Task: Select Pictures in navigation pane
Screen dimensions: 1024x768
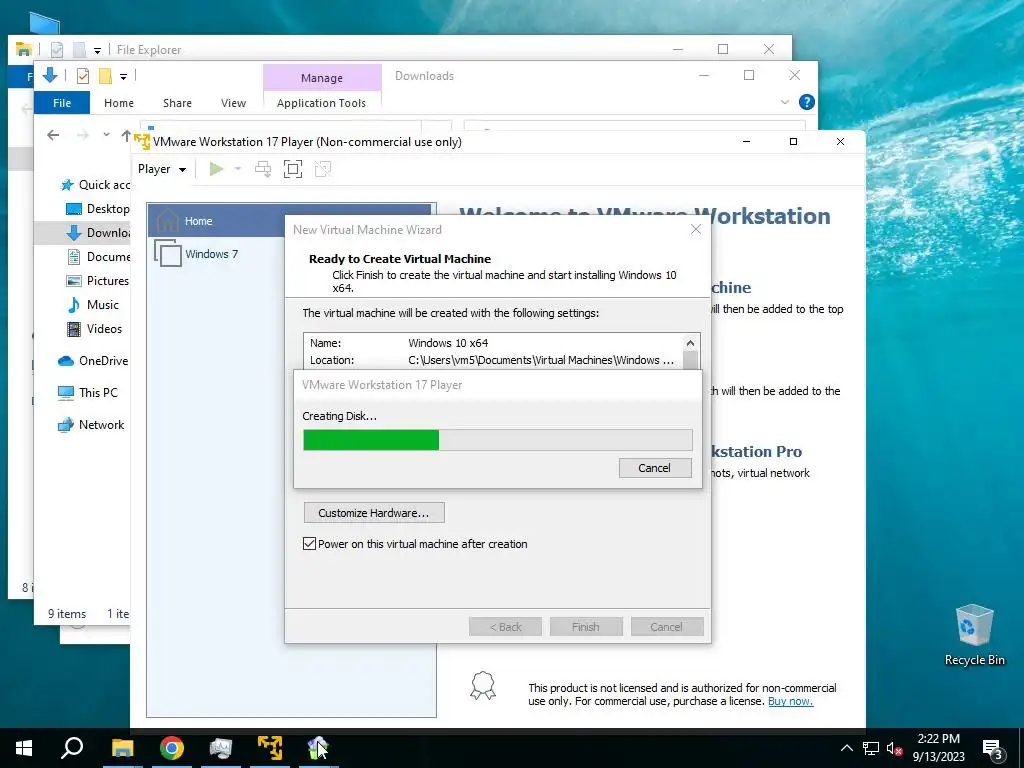Action: click(x=98, y=281)
